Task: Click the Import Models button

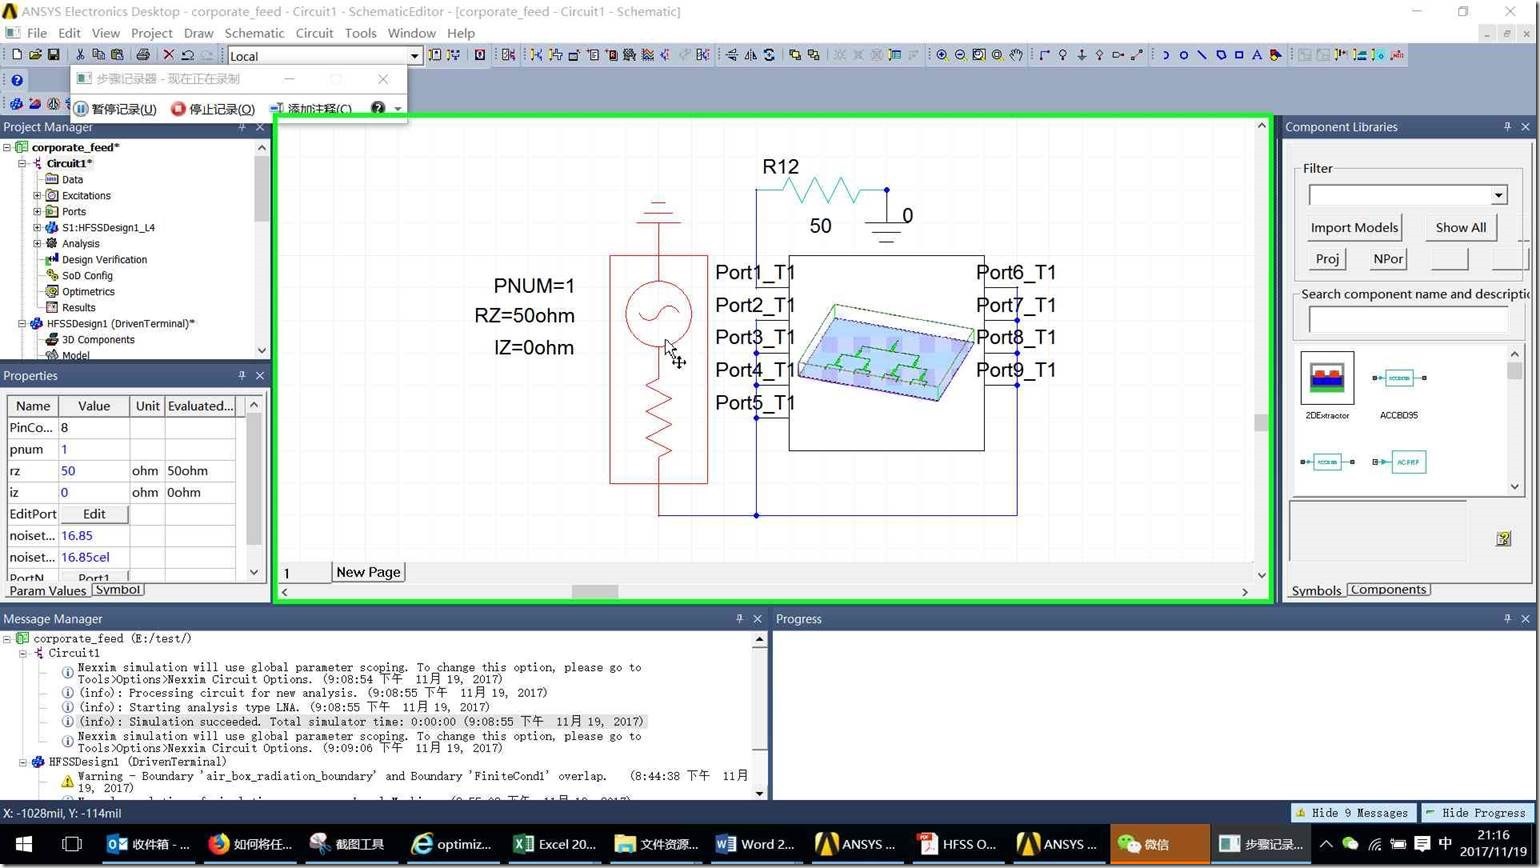Action: [1354, 227]
